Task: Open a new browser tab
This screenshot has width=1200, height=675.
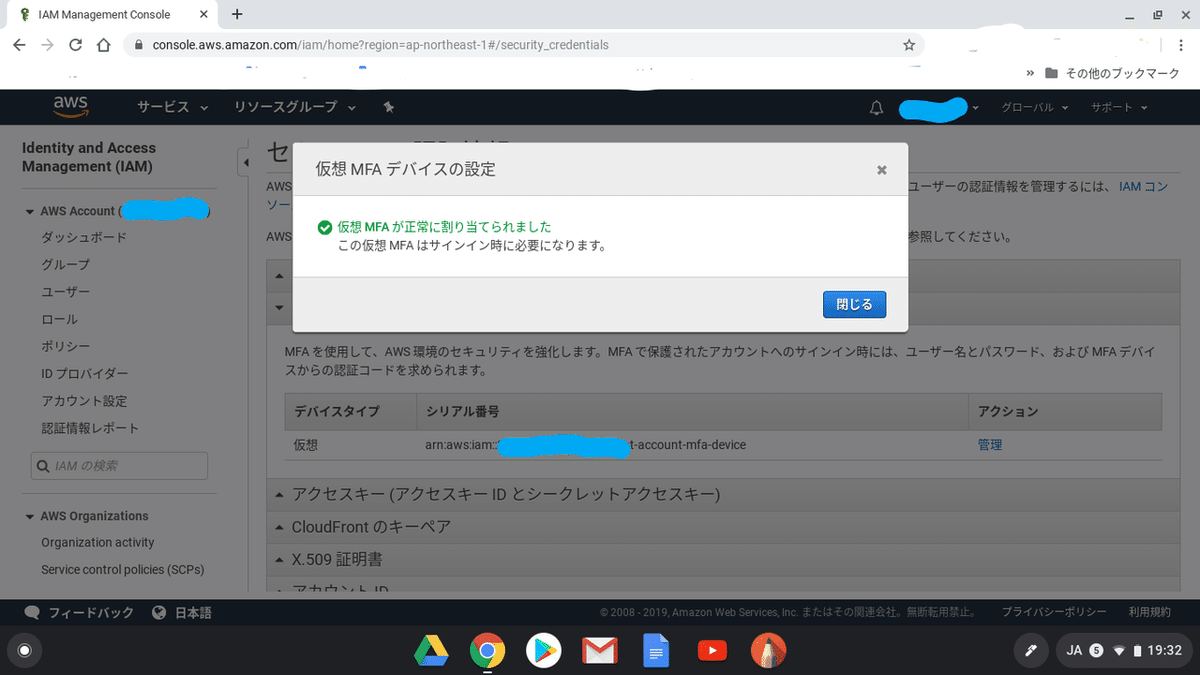Action: pos(237,14)
